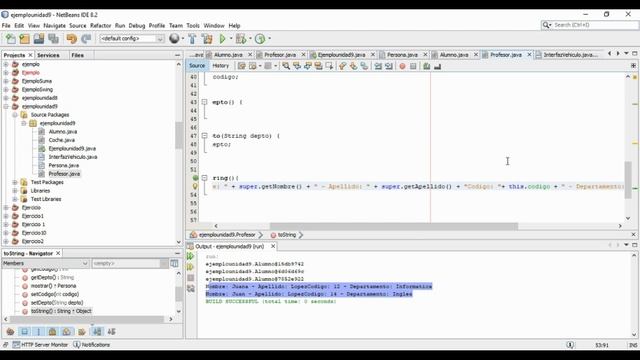Stop the running process in Output

(x=191, y=278)
